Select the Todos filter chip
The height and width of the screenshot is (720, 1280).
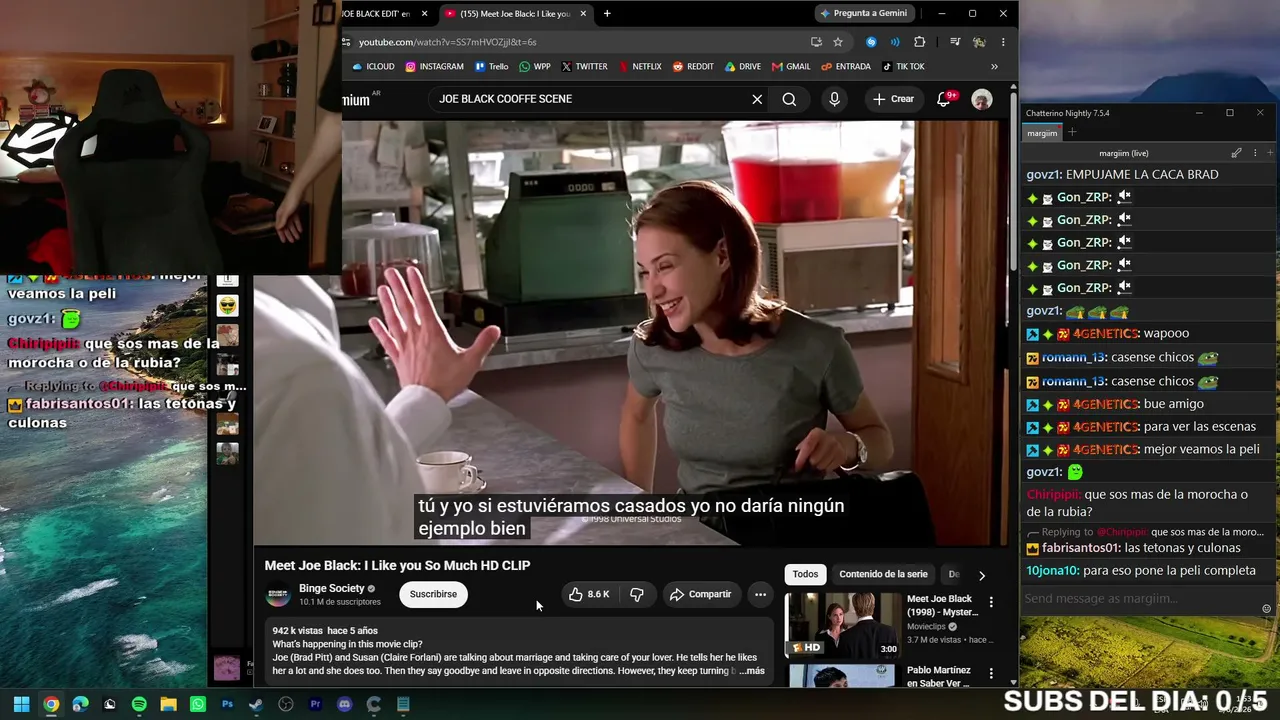point(805,574)
